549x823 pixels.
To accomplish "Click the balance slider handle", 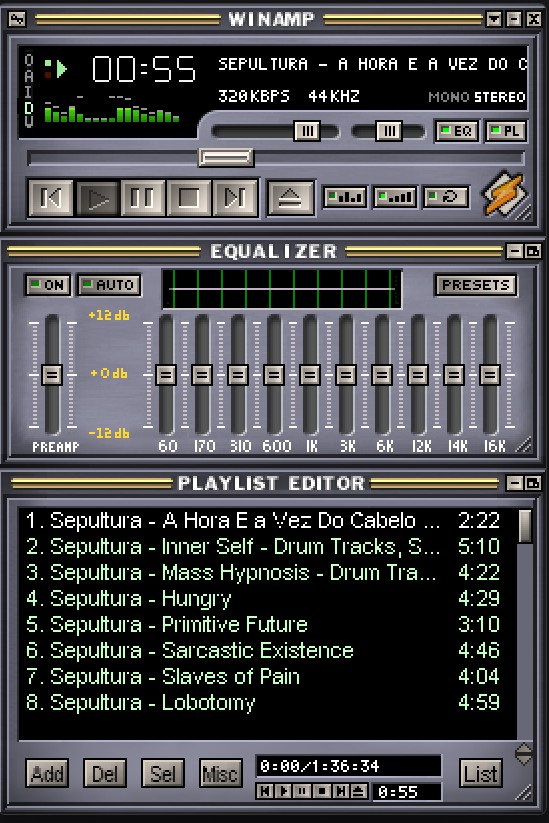I will click(x=388, y=131).
